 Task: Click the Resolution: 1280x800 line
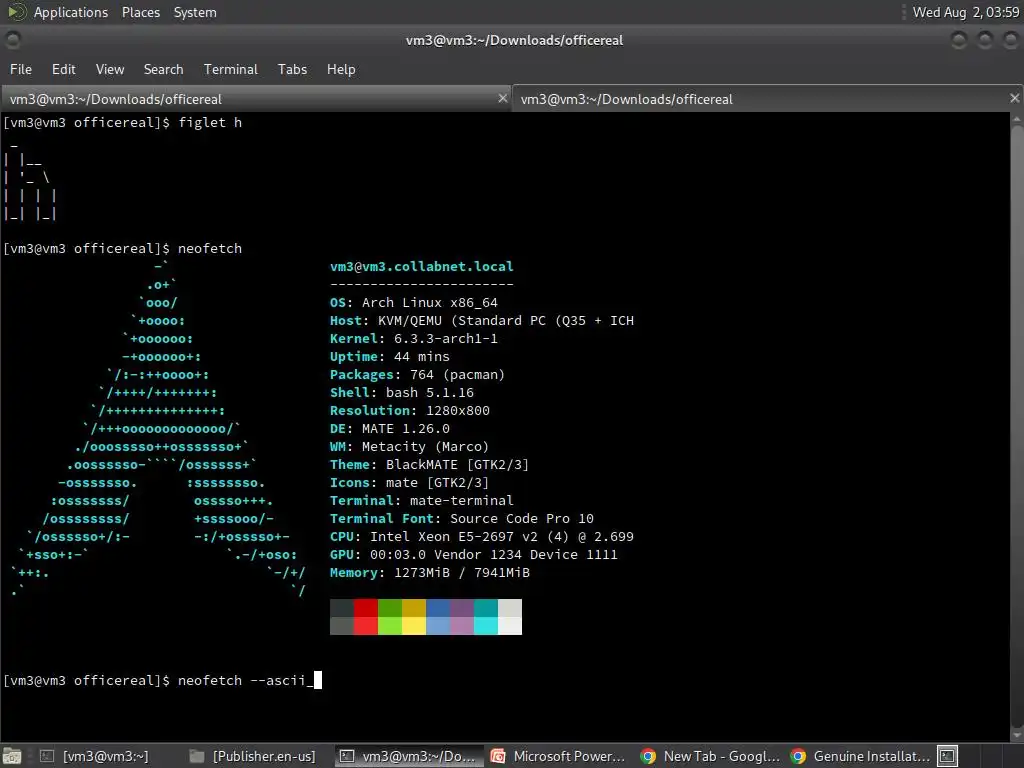click(x=409, y=411)
